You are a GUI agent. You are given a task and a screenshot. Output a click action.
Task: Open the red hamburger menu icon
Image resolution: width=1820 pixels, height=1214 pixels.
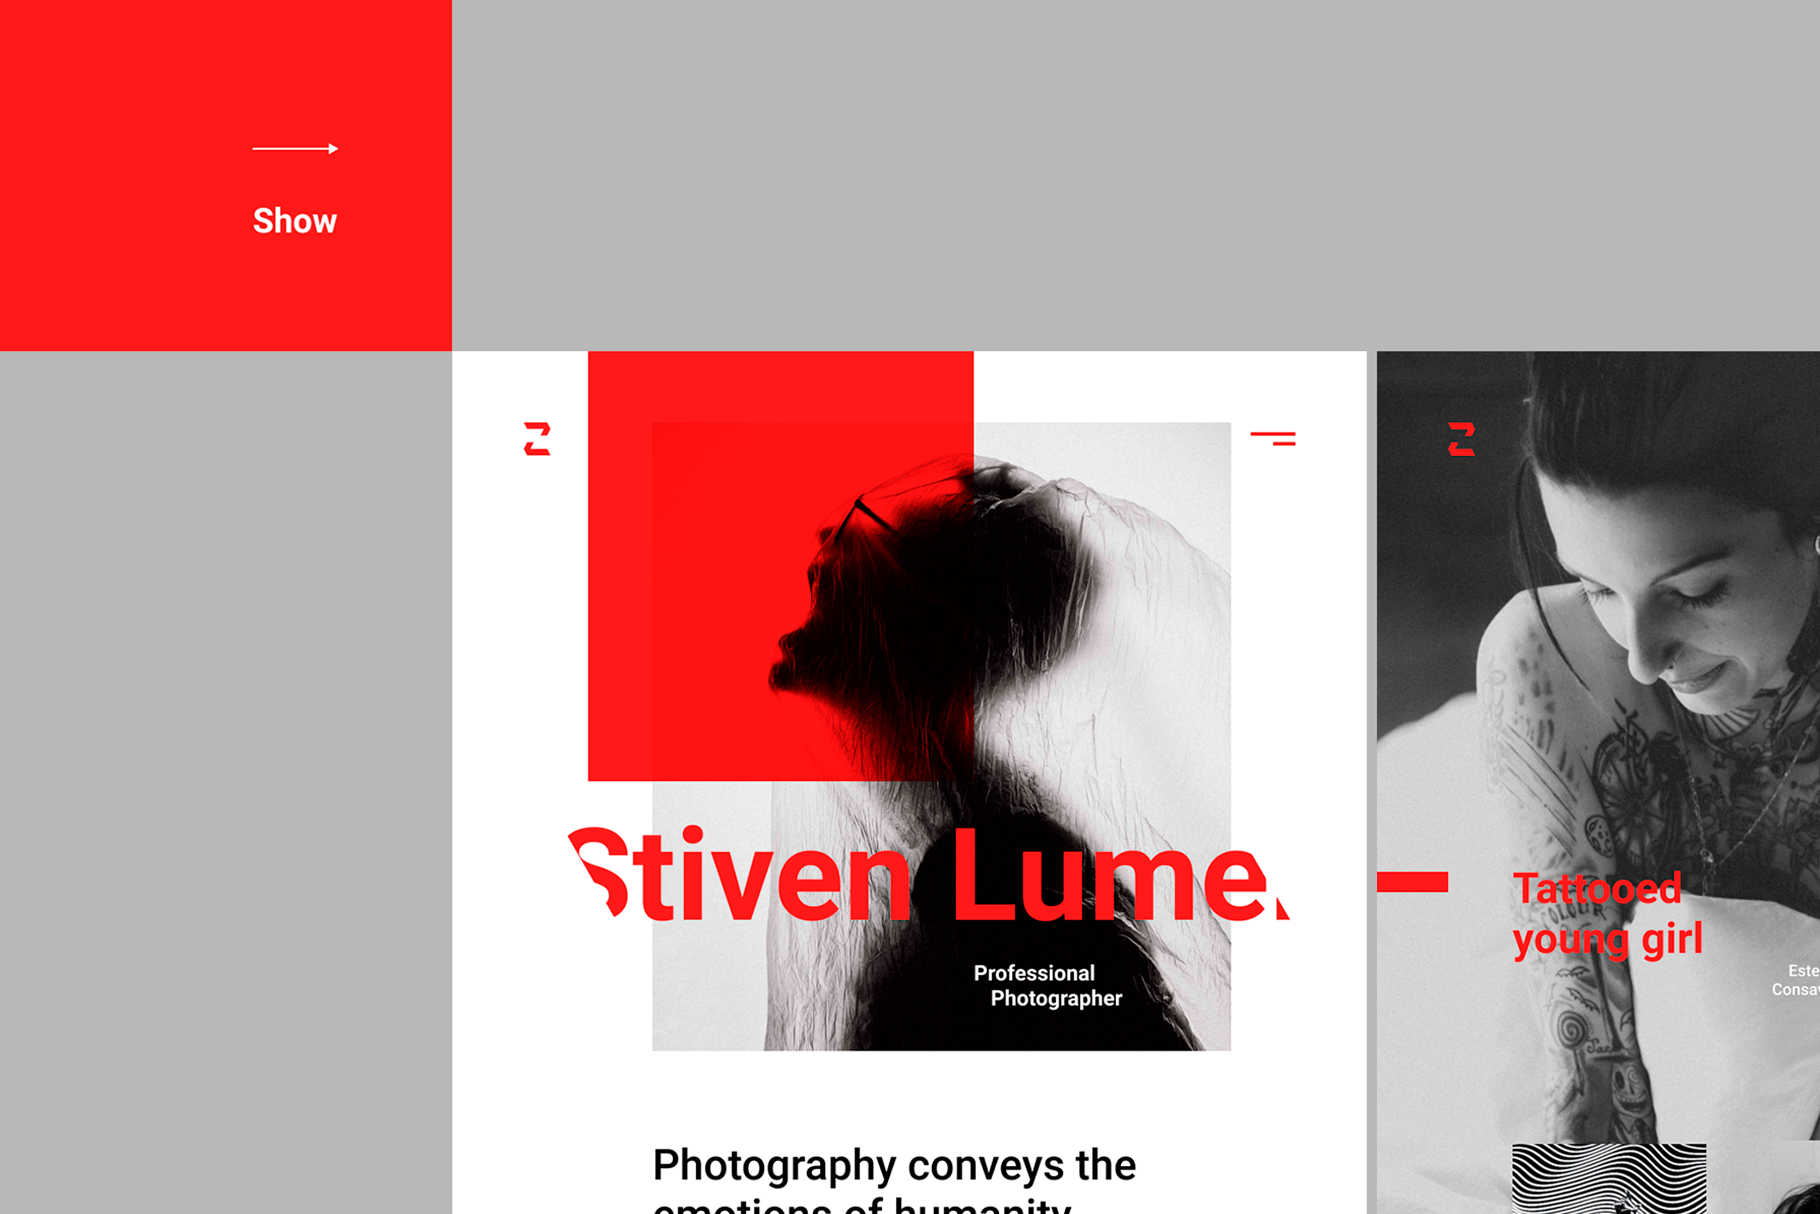click(x=1273, y=438)
